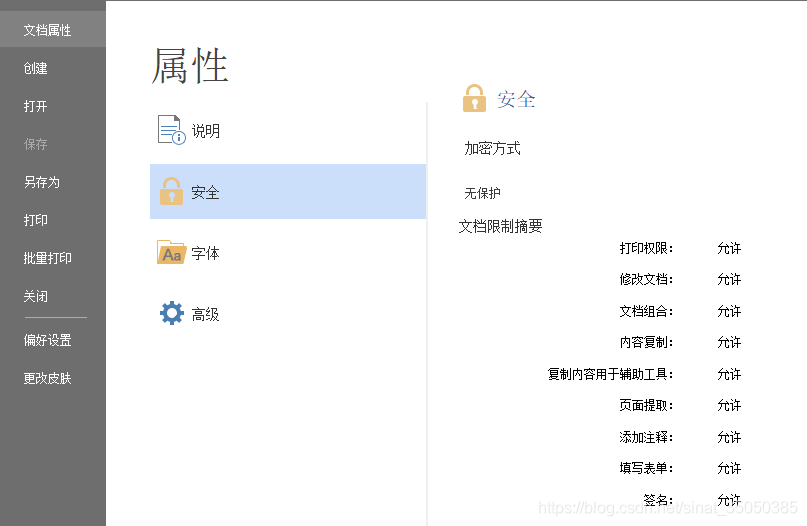
Task: Click 允许 value next to 修改文档
Action: tap(729, 279)
